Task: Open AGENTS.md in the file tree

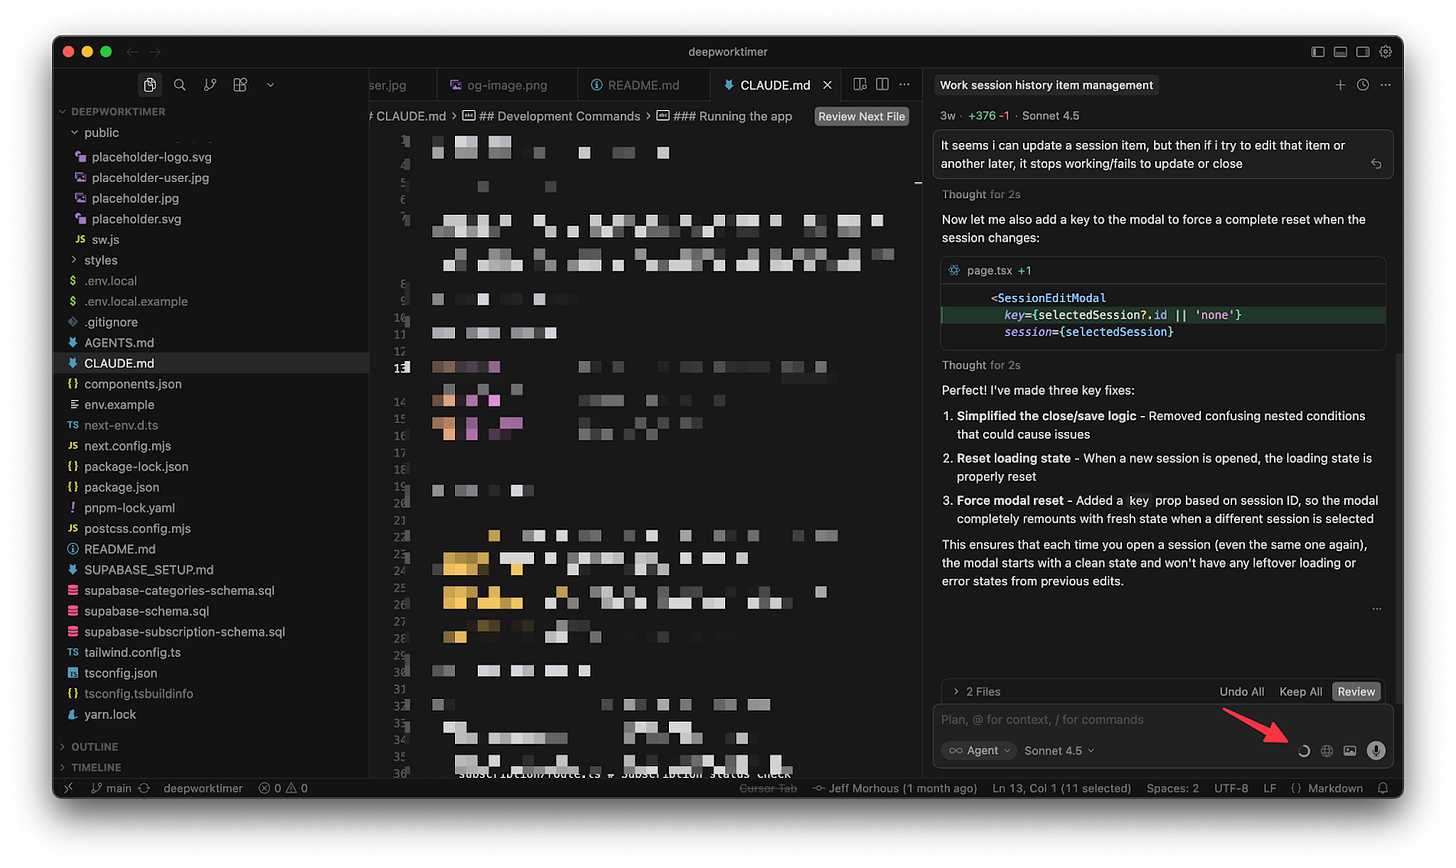Action: [119, 343]
